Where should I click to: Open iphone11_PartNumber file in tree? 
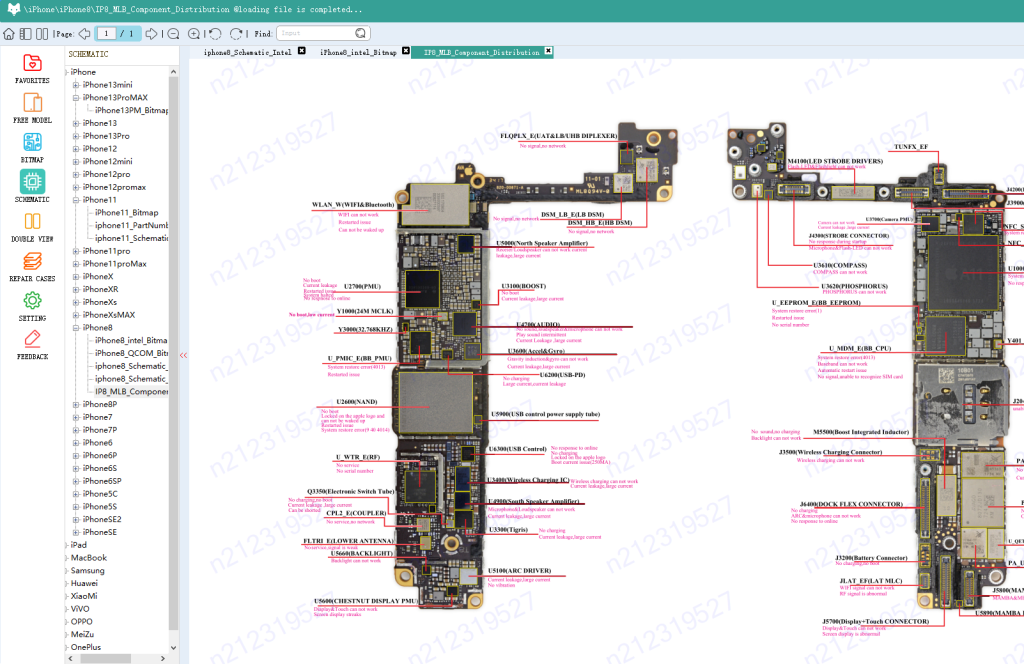[131, 225]
